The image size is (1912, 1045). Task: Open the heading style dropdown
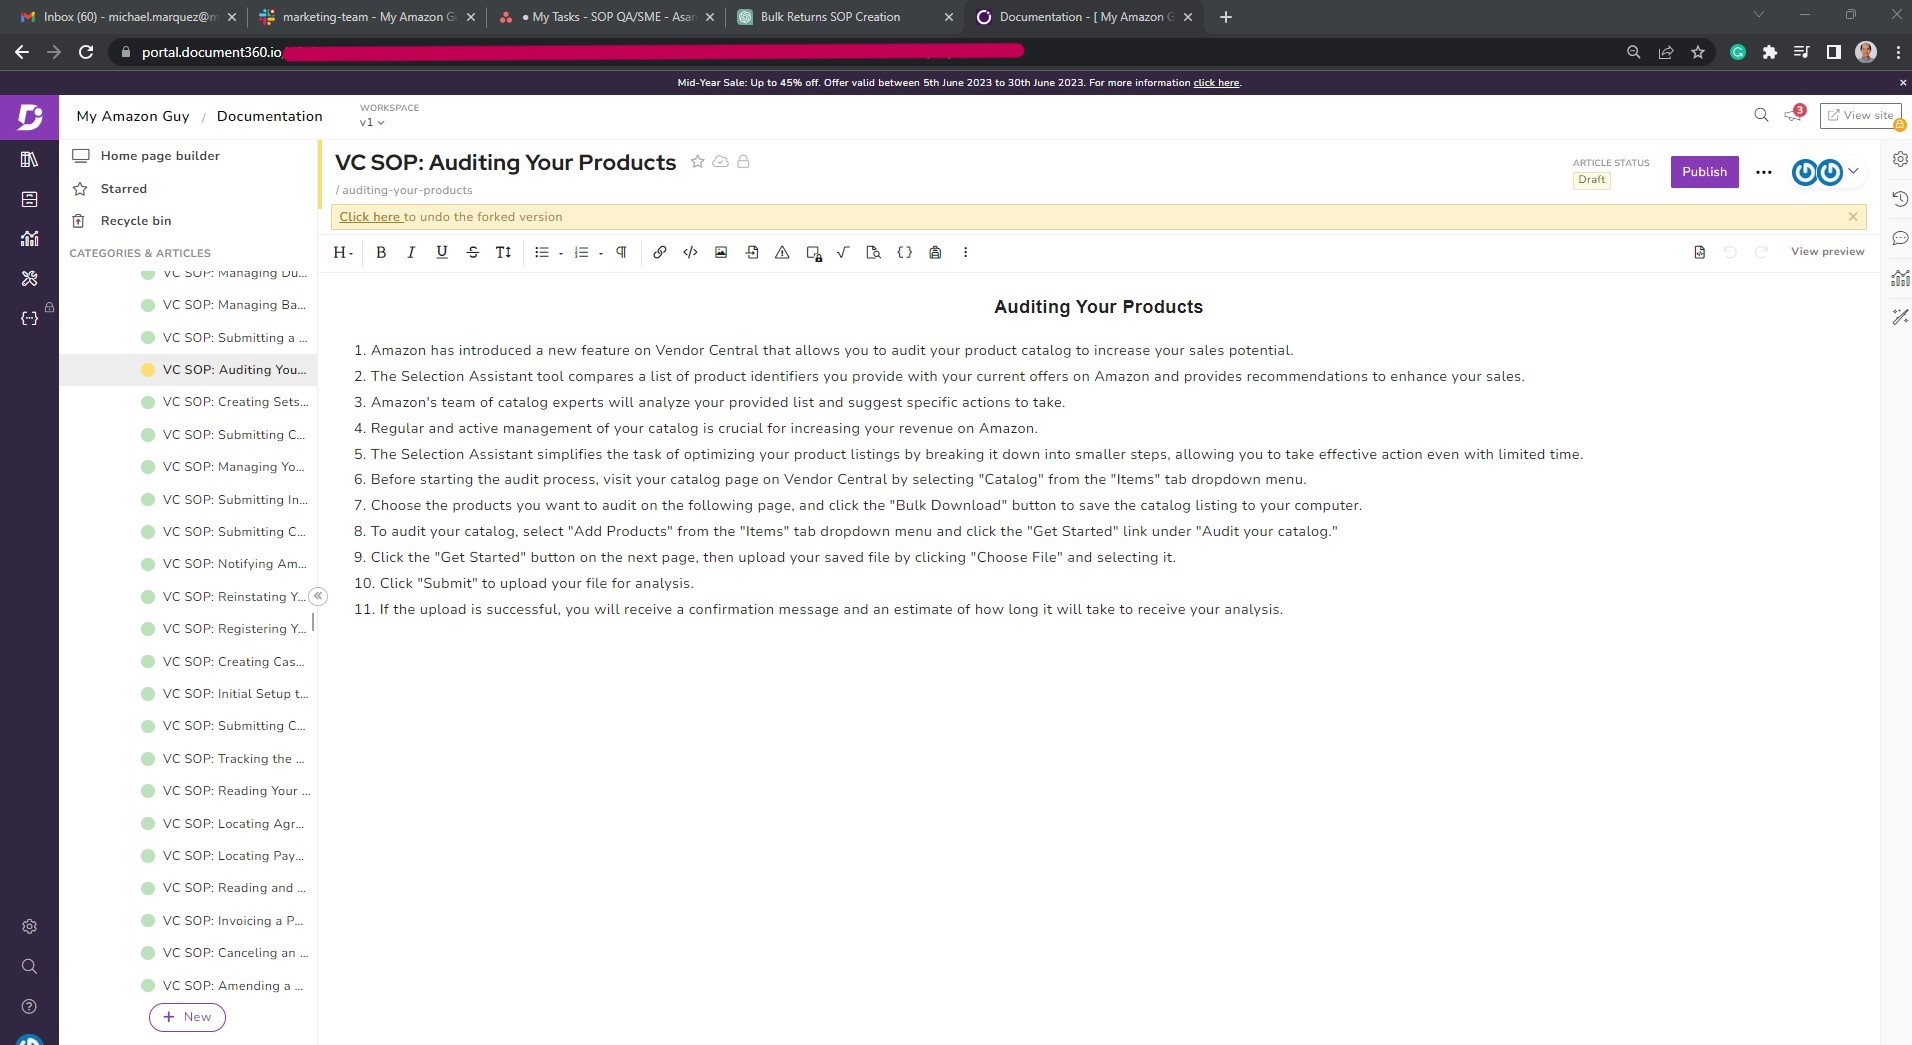(x=342, y=253)
